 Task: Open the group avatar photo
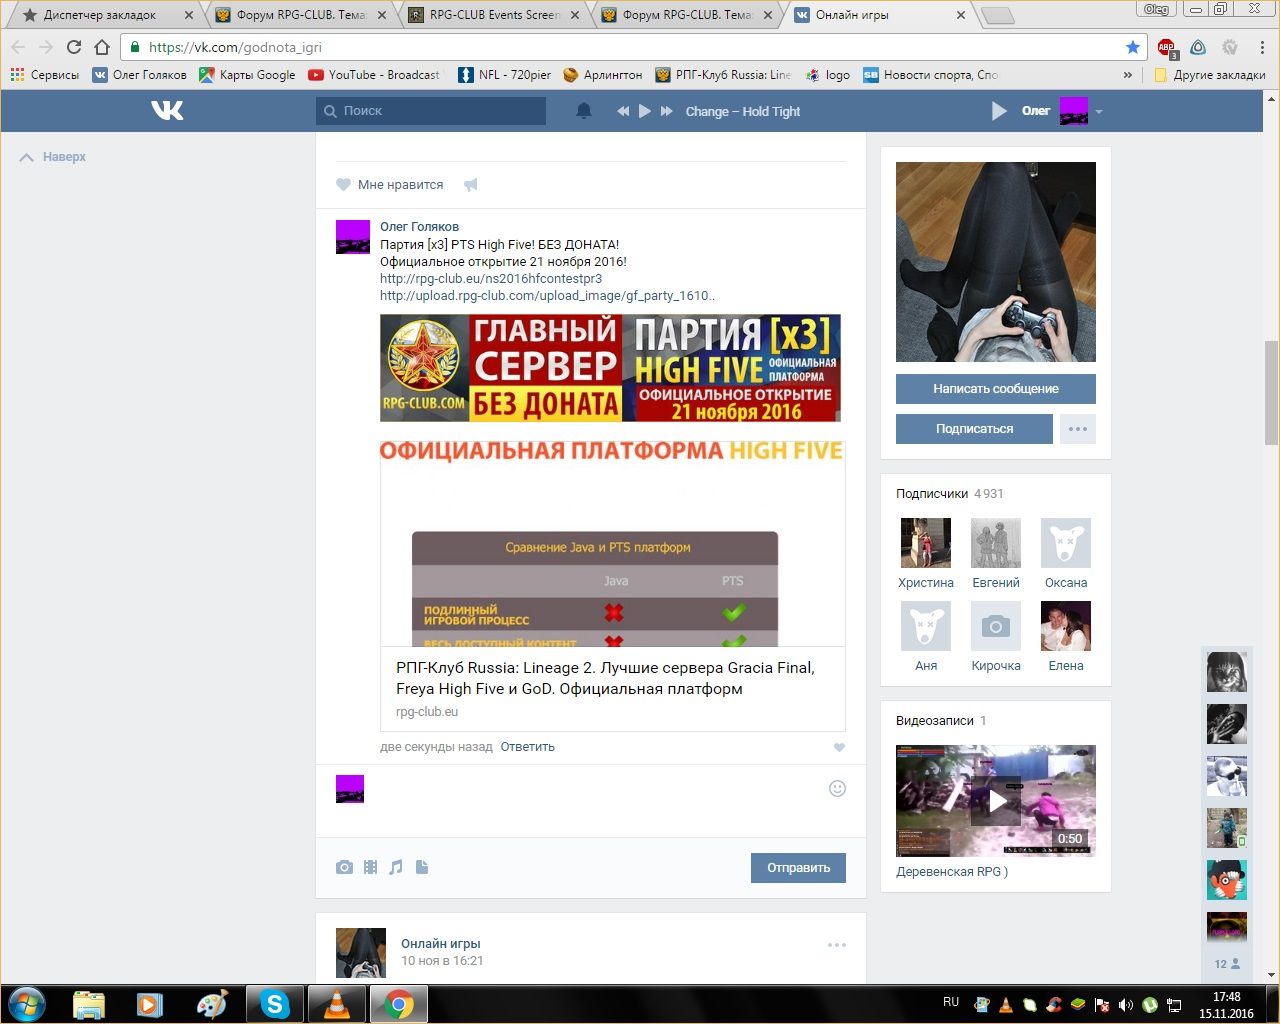click(x=996, y=262)
